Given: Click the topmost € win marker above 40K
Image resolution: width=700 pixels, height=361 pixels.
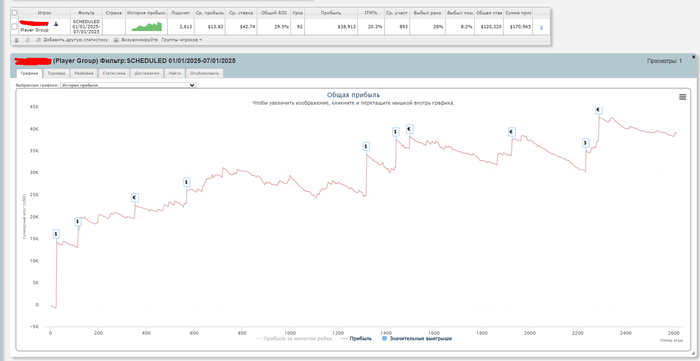Looking at the screenshot, I should click(598, 109).
